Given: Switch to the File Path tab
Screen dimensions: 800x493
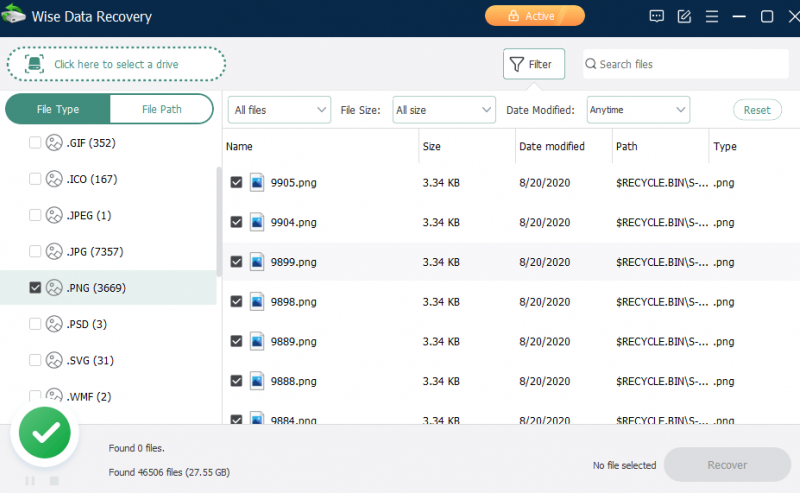Looking at the screenshot, I should (161, 109).
